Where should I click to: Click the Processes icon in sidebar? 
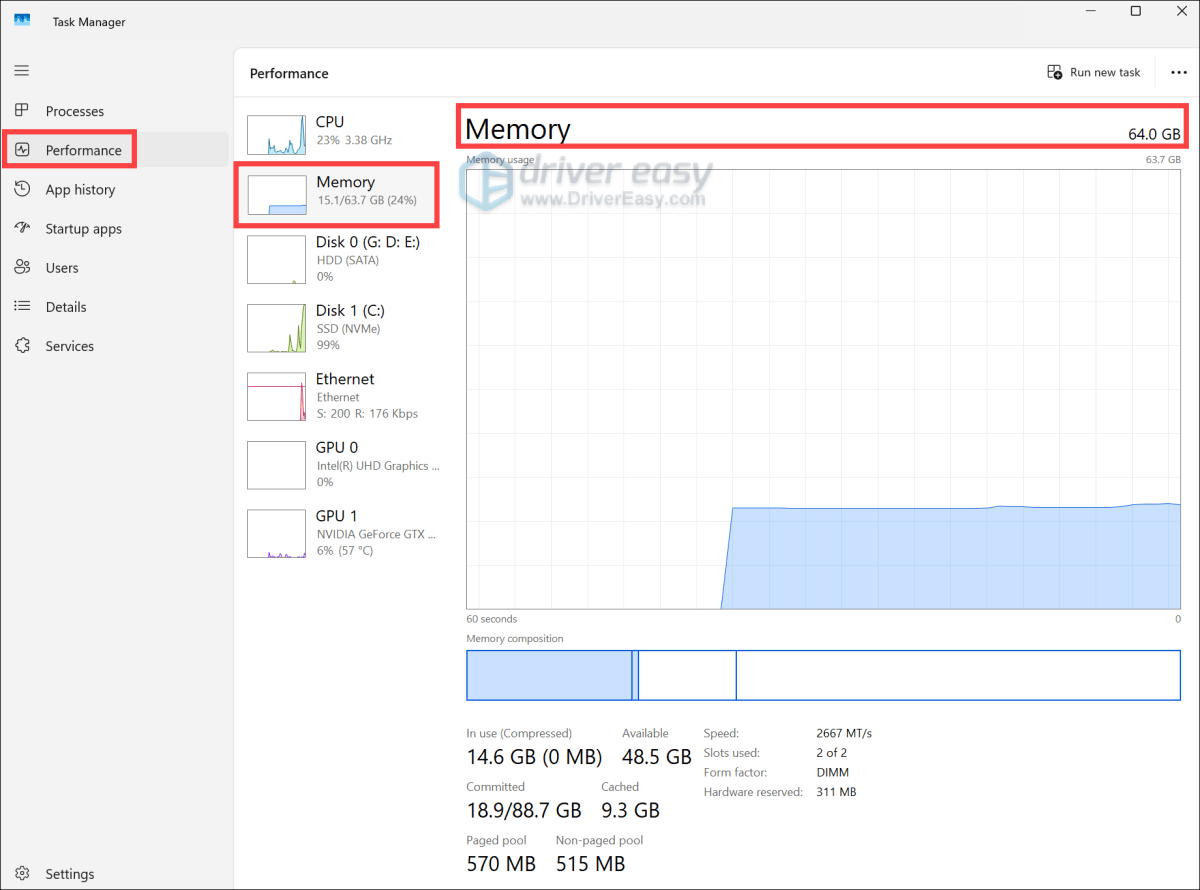(x=22, y=111)
